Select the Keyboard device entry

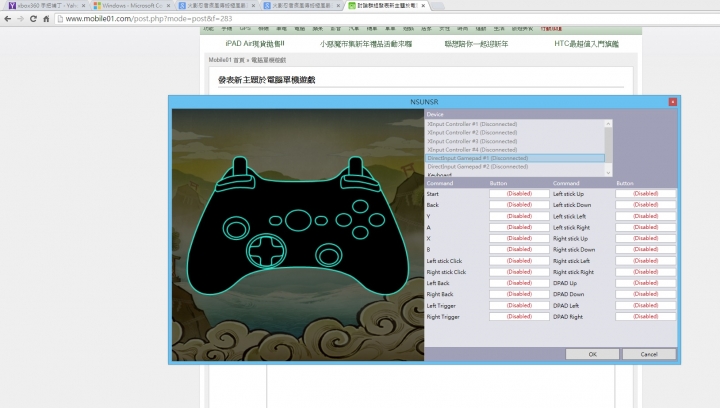click(515, 174)
